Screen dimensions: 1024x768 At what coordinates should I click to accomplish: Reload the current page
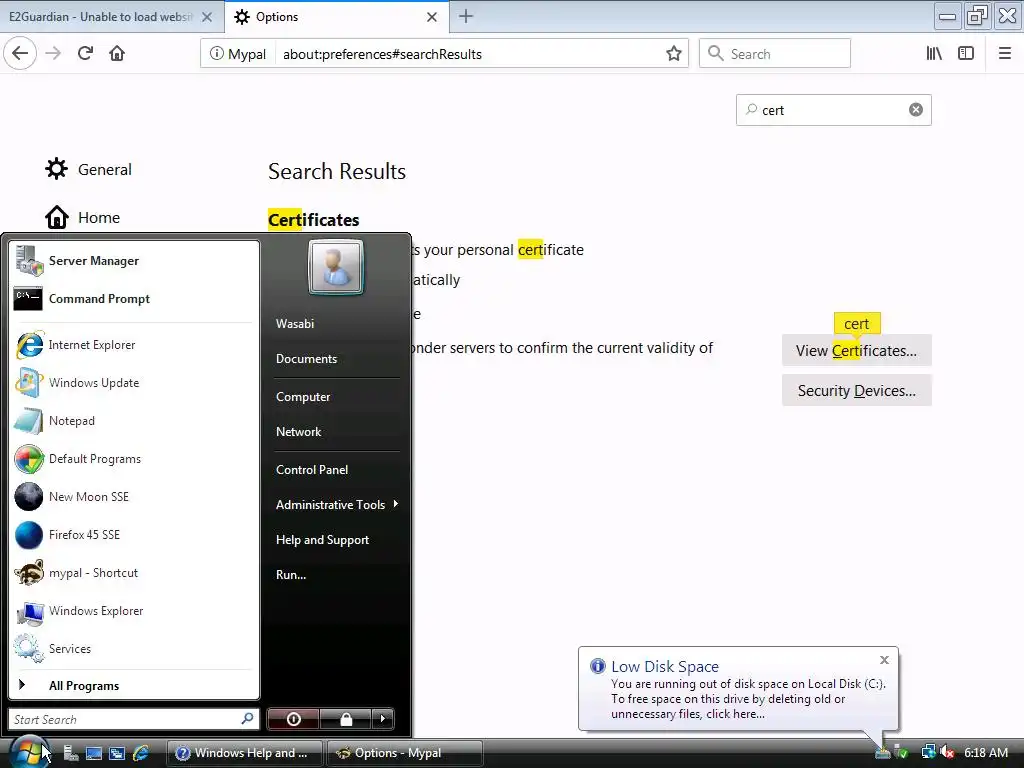[x=85, y=54]
